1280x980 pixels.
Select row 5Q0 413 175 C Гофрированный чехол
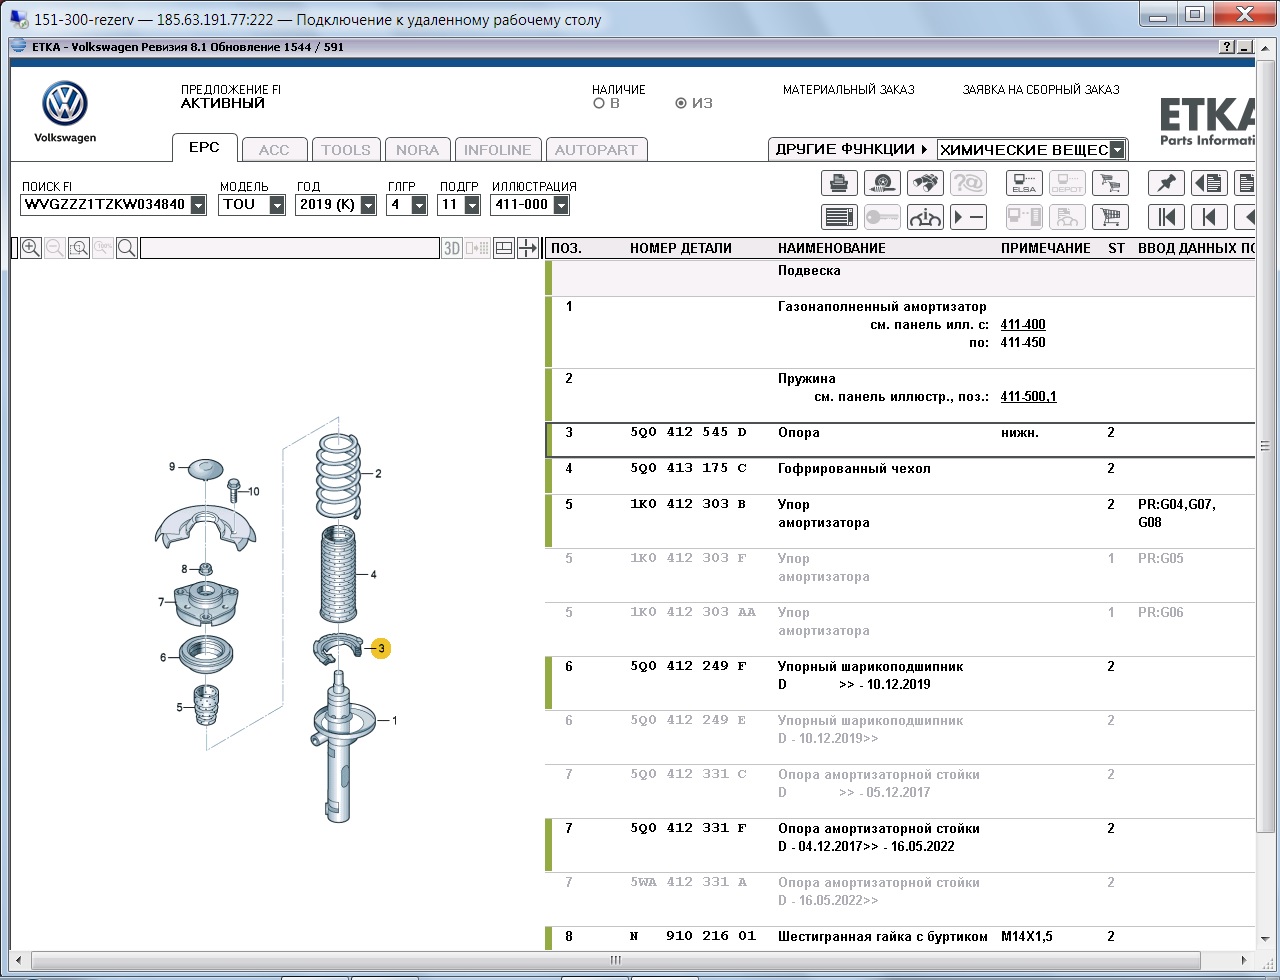[900, 476]
